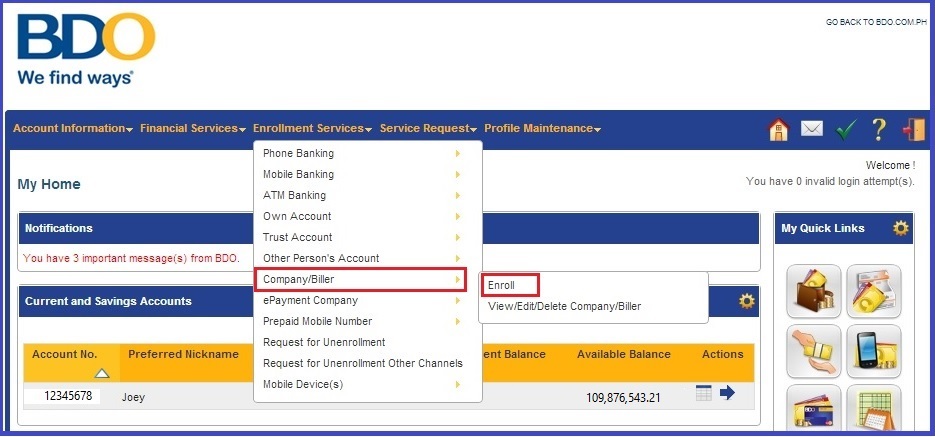Click the calendar schedule quick link
The height and width of the screenshot is (437, 935).
[x=874, y=407]
